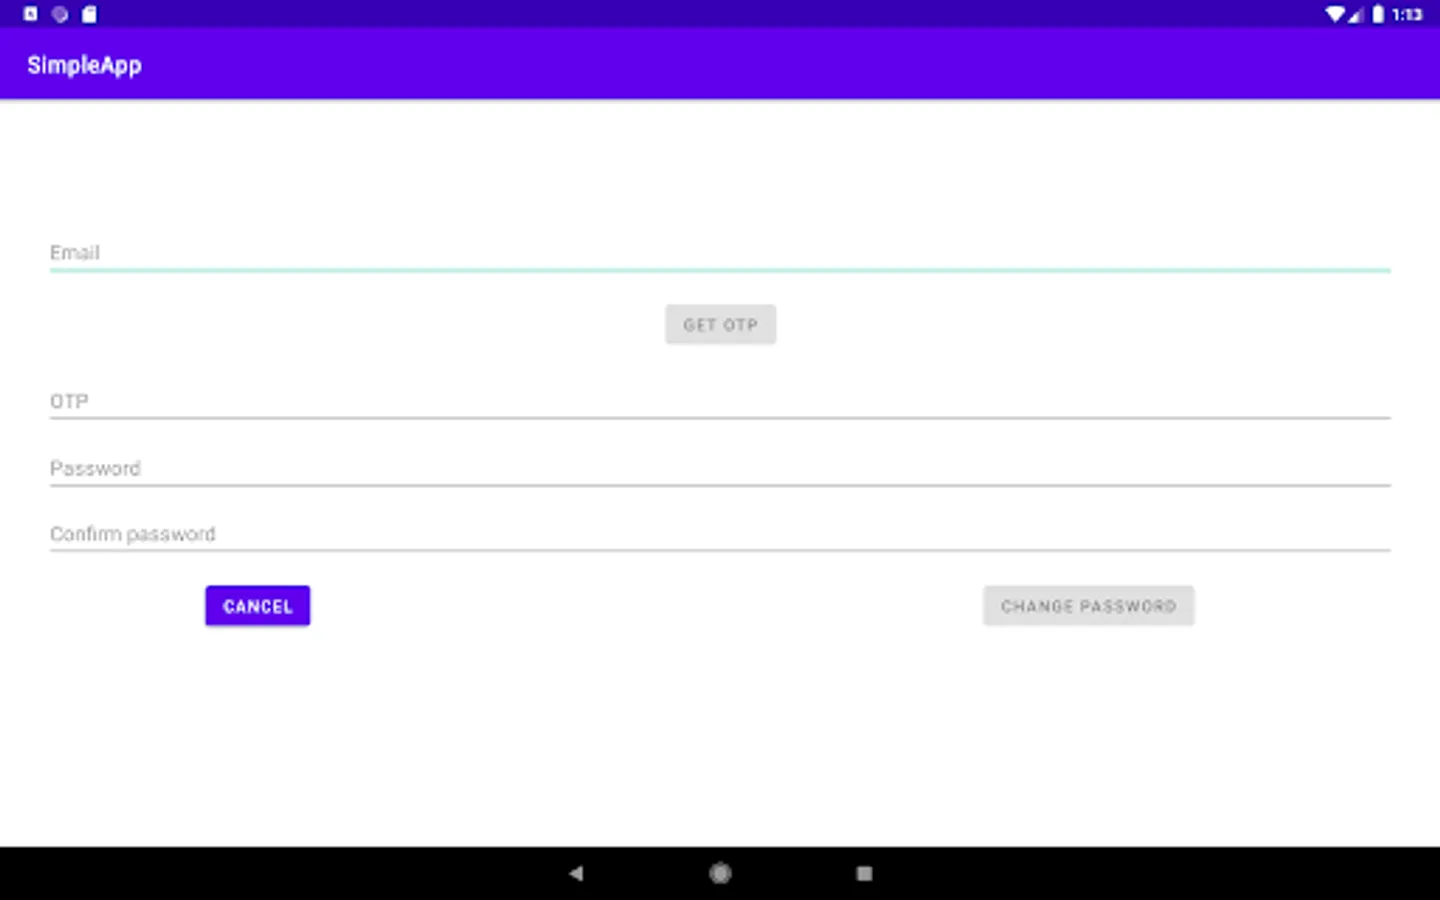
Task: Select the OTP input field
Action: click(720, 400)
